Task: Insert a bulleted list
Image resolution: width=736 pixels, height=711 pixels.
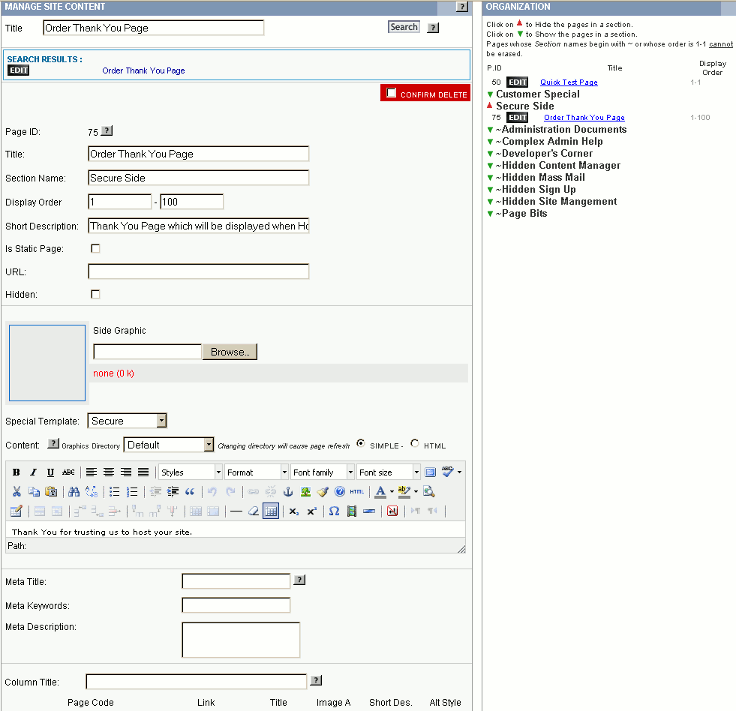Action: [114, 491]
